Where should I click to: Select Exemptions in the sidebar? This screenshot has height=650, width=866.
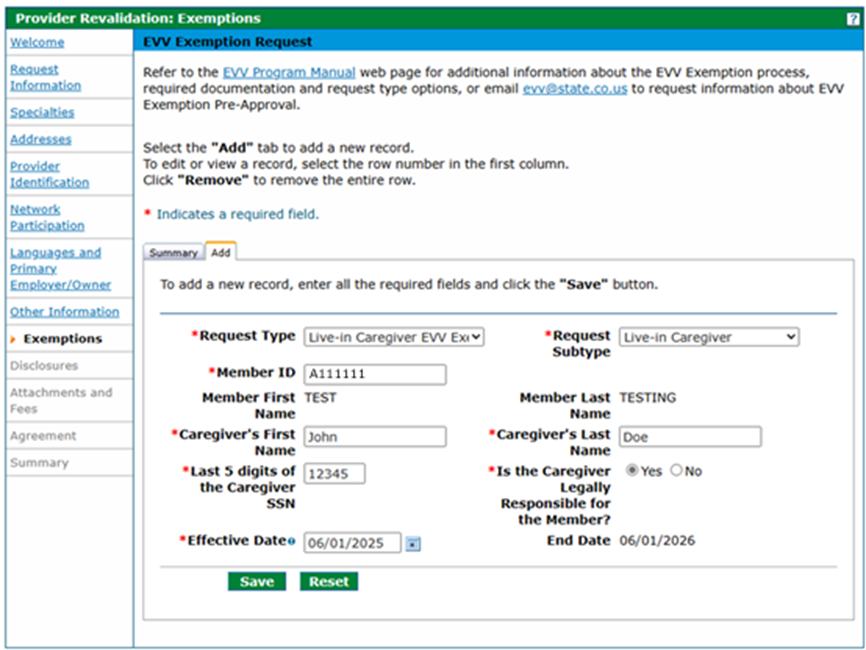[62, 339]
